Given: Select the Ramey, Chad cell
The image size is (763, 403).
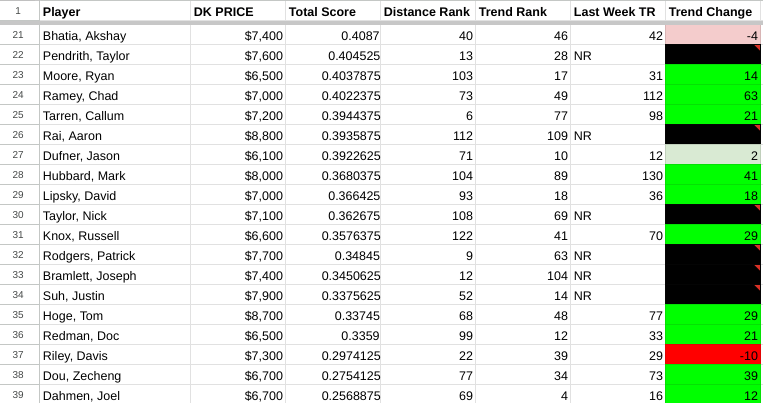Looking at the screenshot, I should (115, 95).
